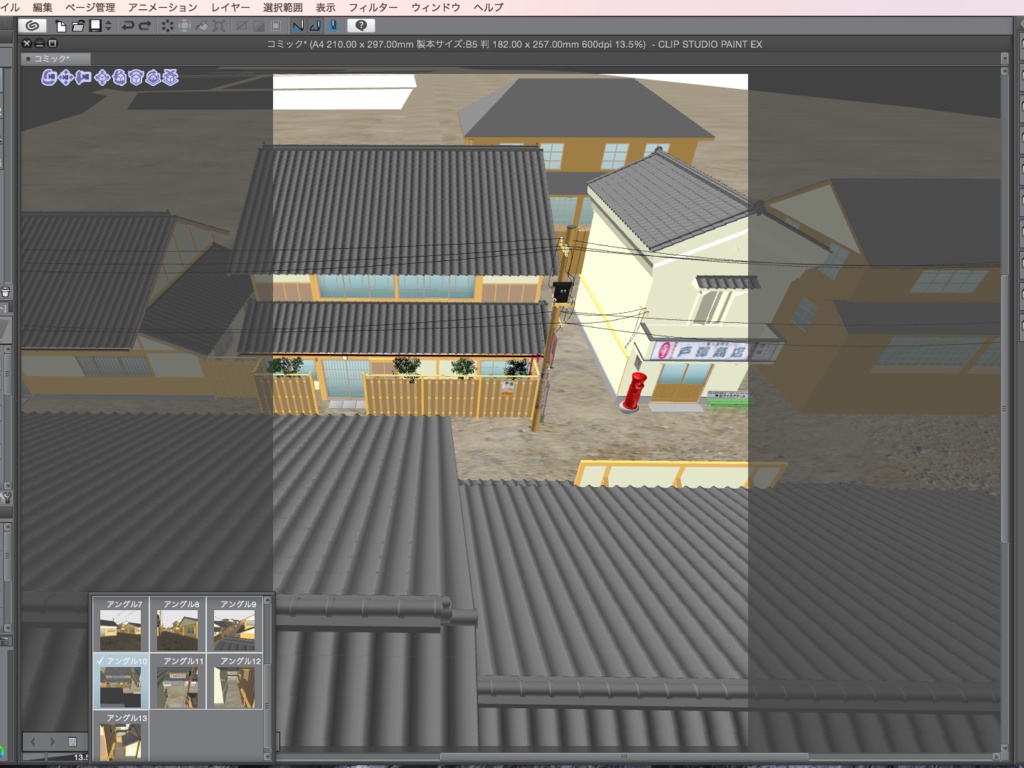Choose the アングル11 camera preset
Image resolution: width=1024 pixels, height=768 pixels.
point(178,681)
